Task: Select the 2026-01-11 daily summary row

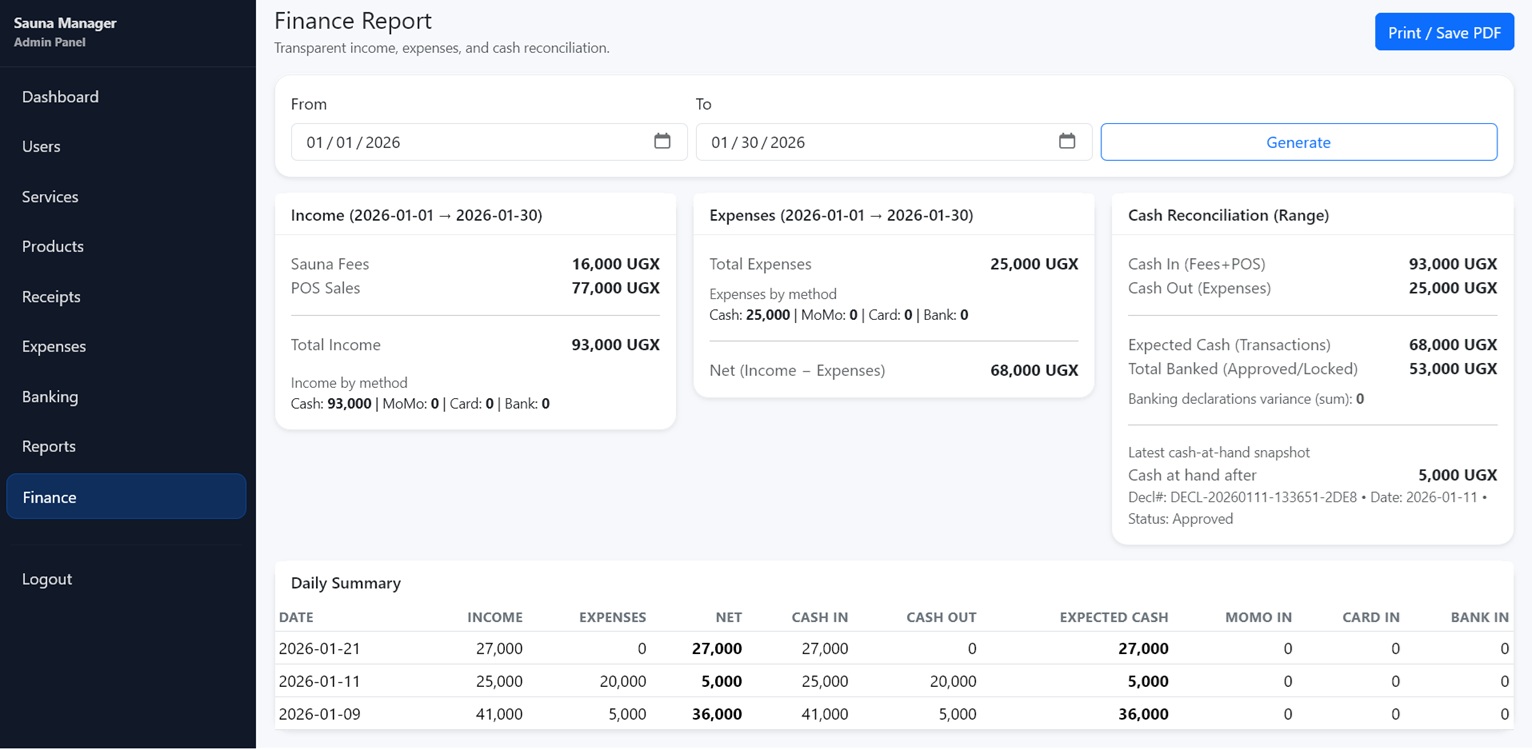Action: pyautogui.click(x=892, y=682)
